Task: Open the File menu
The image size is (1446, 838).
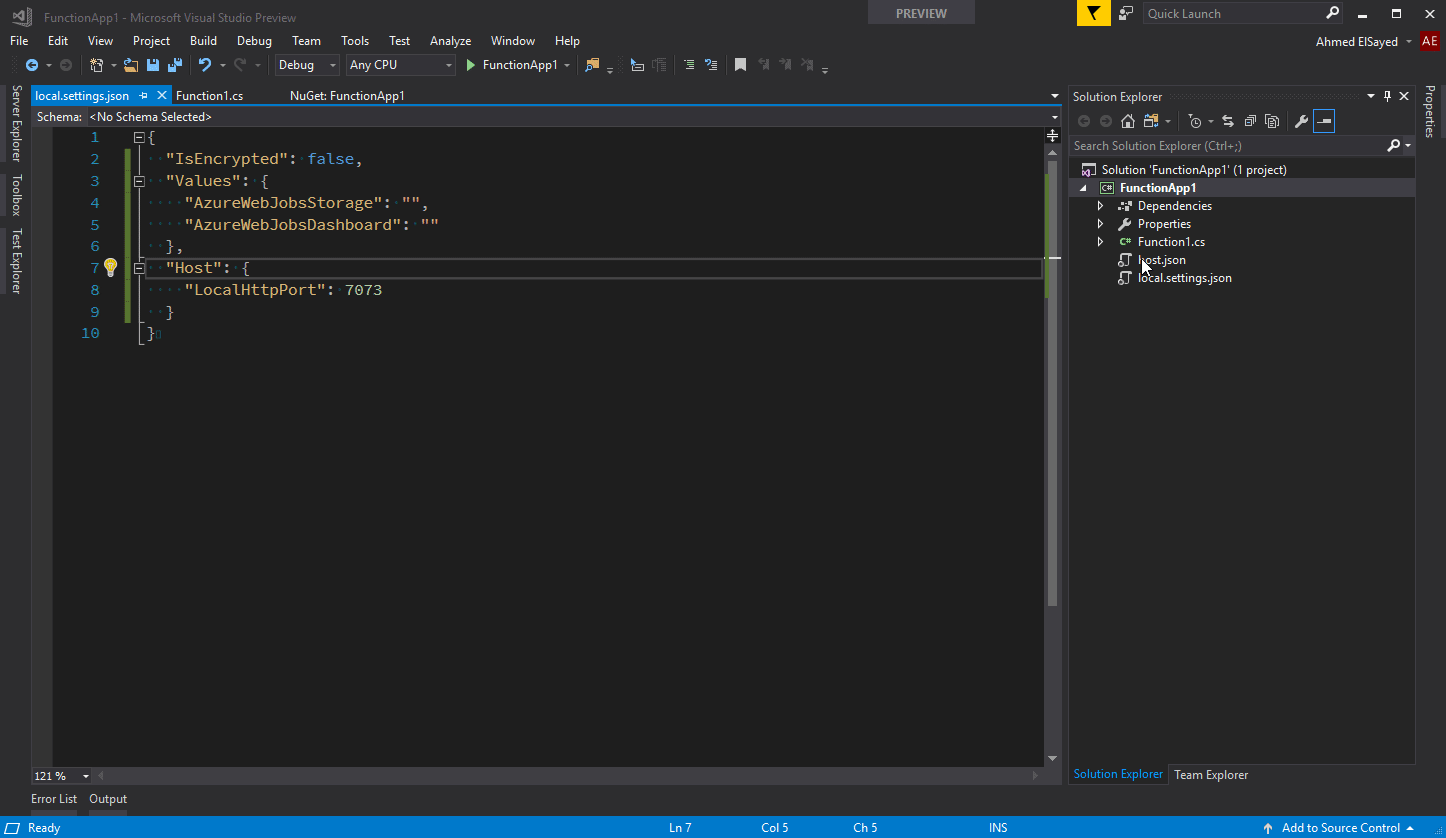Action: 19,41
